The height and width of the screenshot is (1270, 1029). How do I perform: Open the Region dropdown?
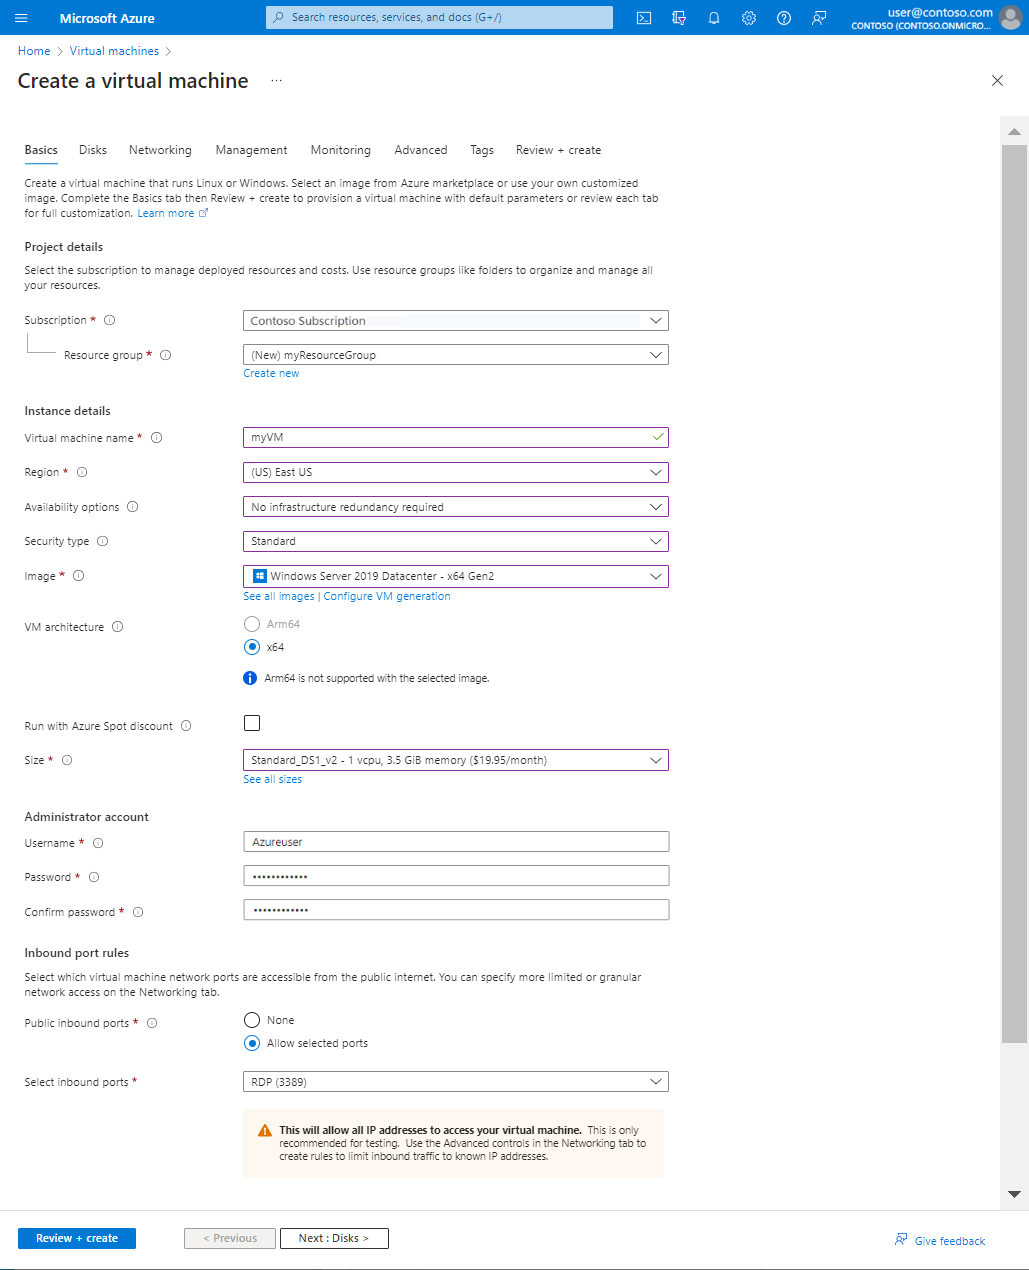point(456,472)
